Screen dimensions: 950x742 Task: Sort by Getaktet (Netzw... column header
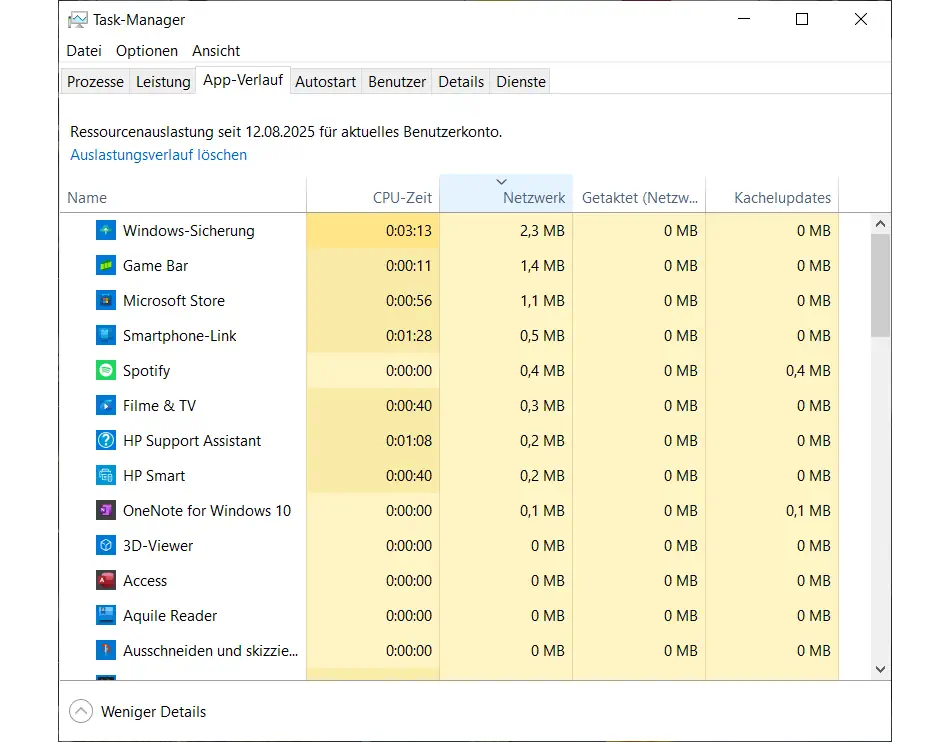tap(639, 194)
